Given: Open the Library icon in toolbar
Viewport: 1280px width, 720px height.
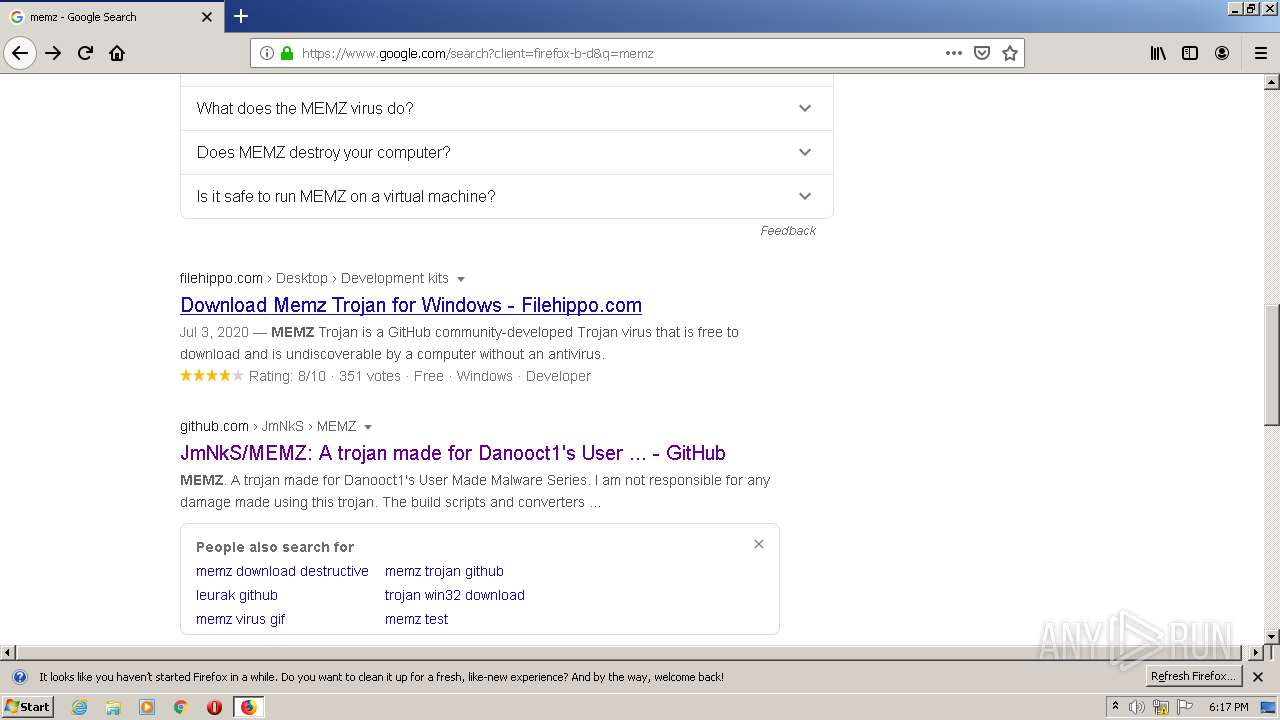Looking at the screenshot, I should 1158,53.
